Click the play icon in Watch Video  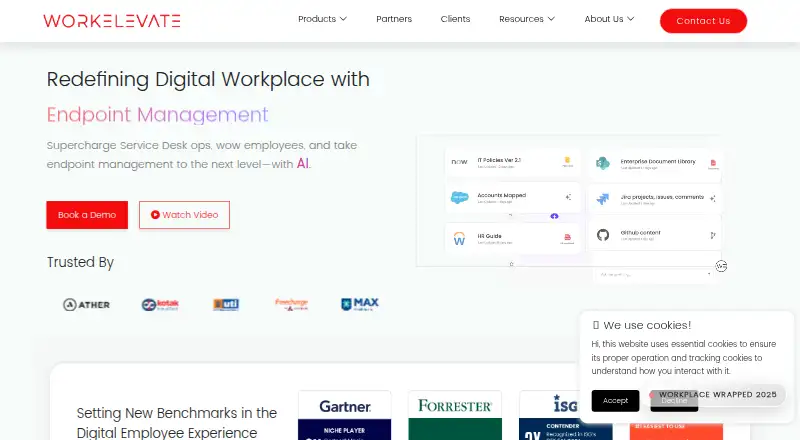coord(155,215)
